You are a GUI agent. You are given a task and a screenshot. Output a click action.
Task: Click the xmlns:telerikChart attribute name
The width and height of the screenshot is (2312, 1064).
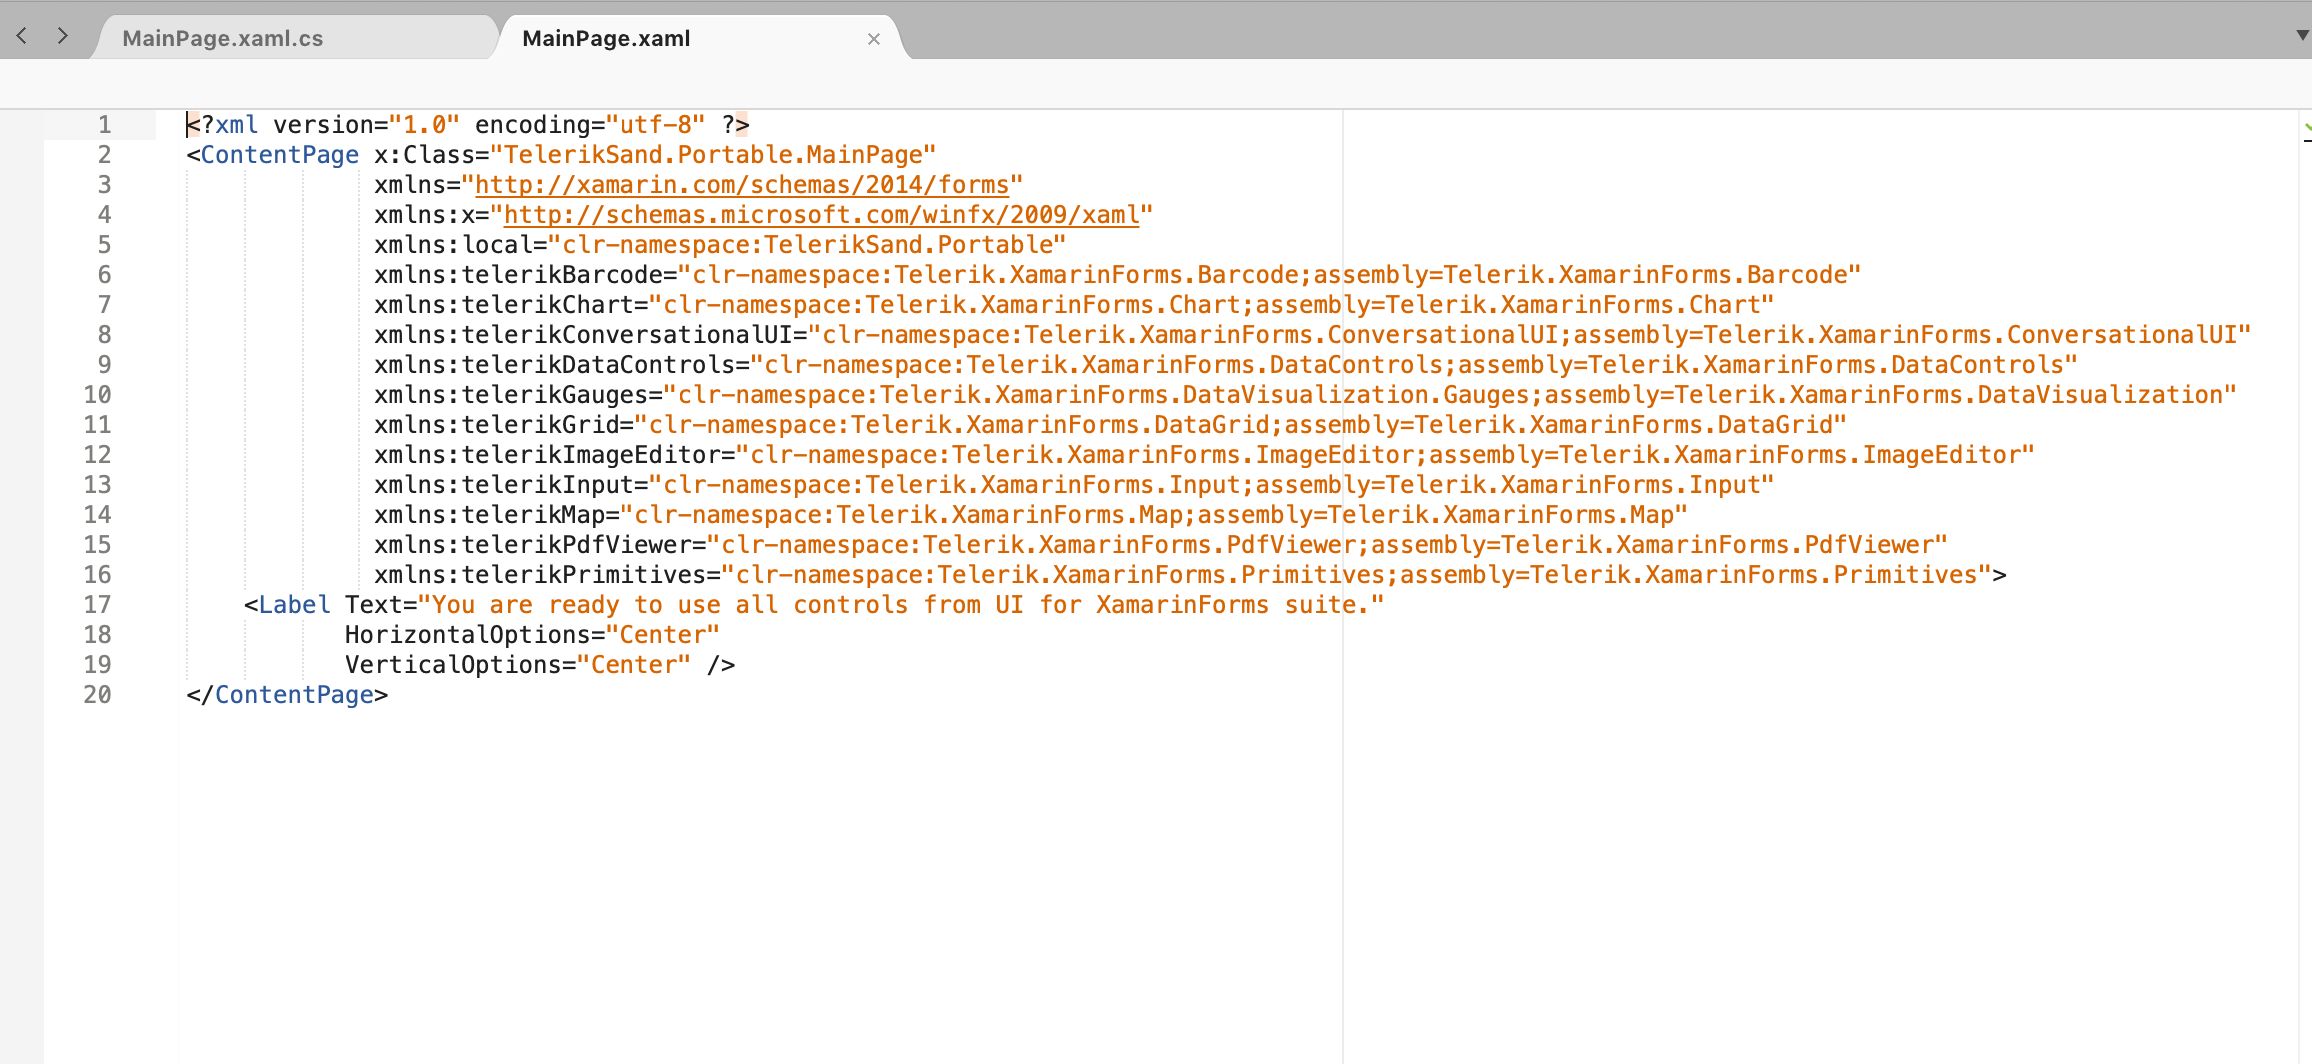(504, 305)
